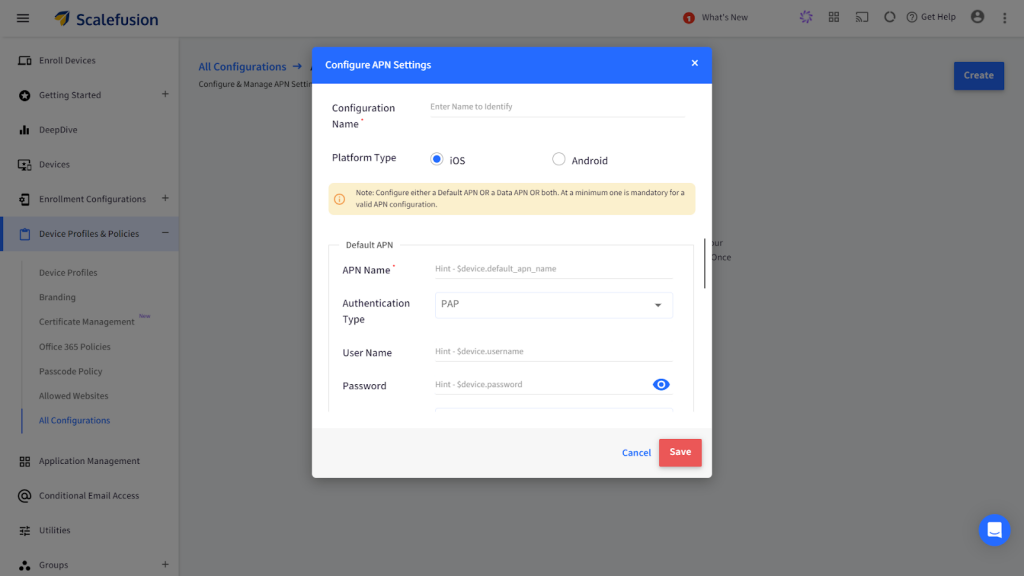Open the hamburger navigation menu
Viewport: 1024px width, 576px height.
tap(23, 18)
